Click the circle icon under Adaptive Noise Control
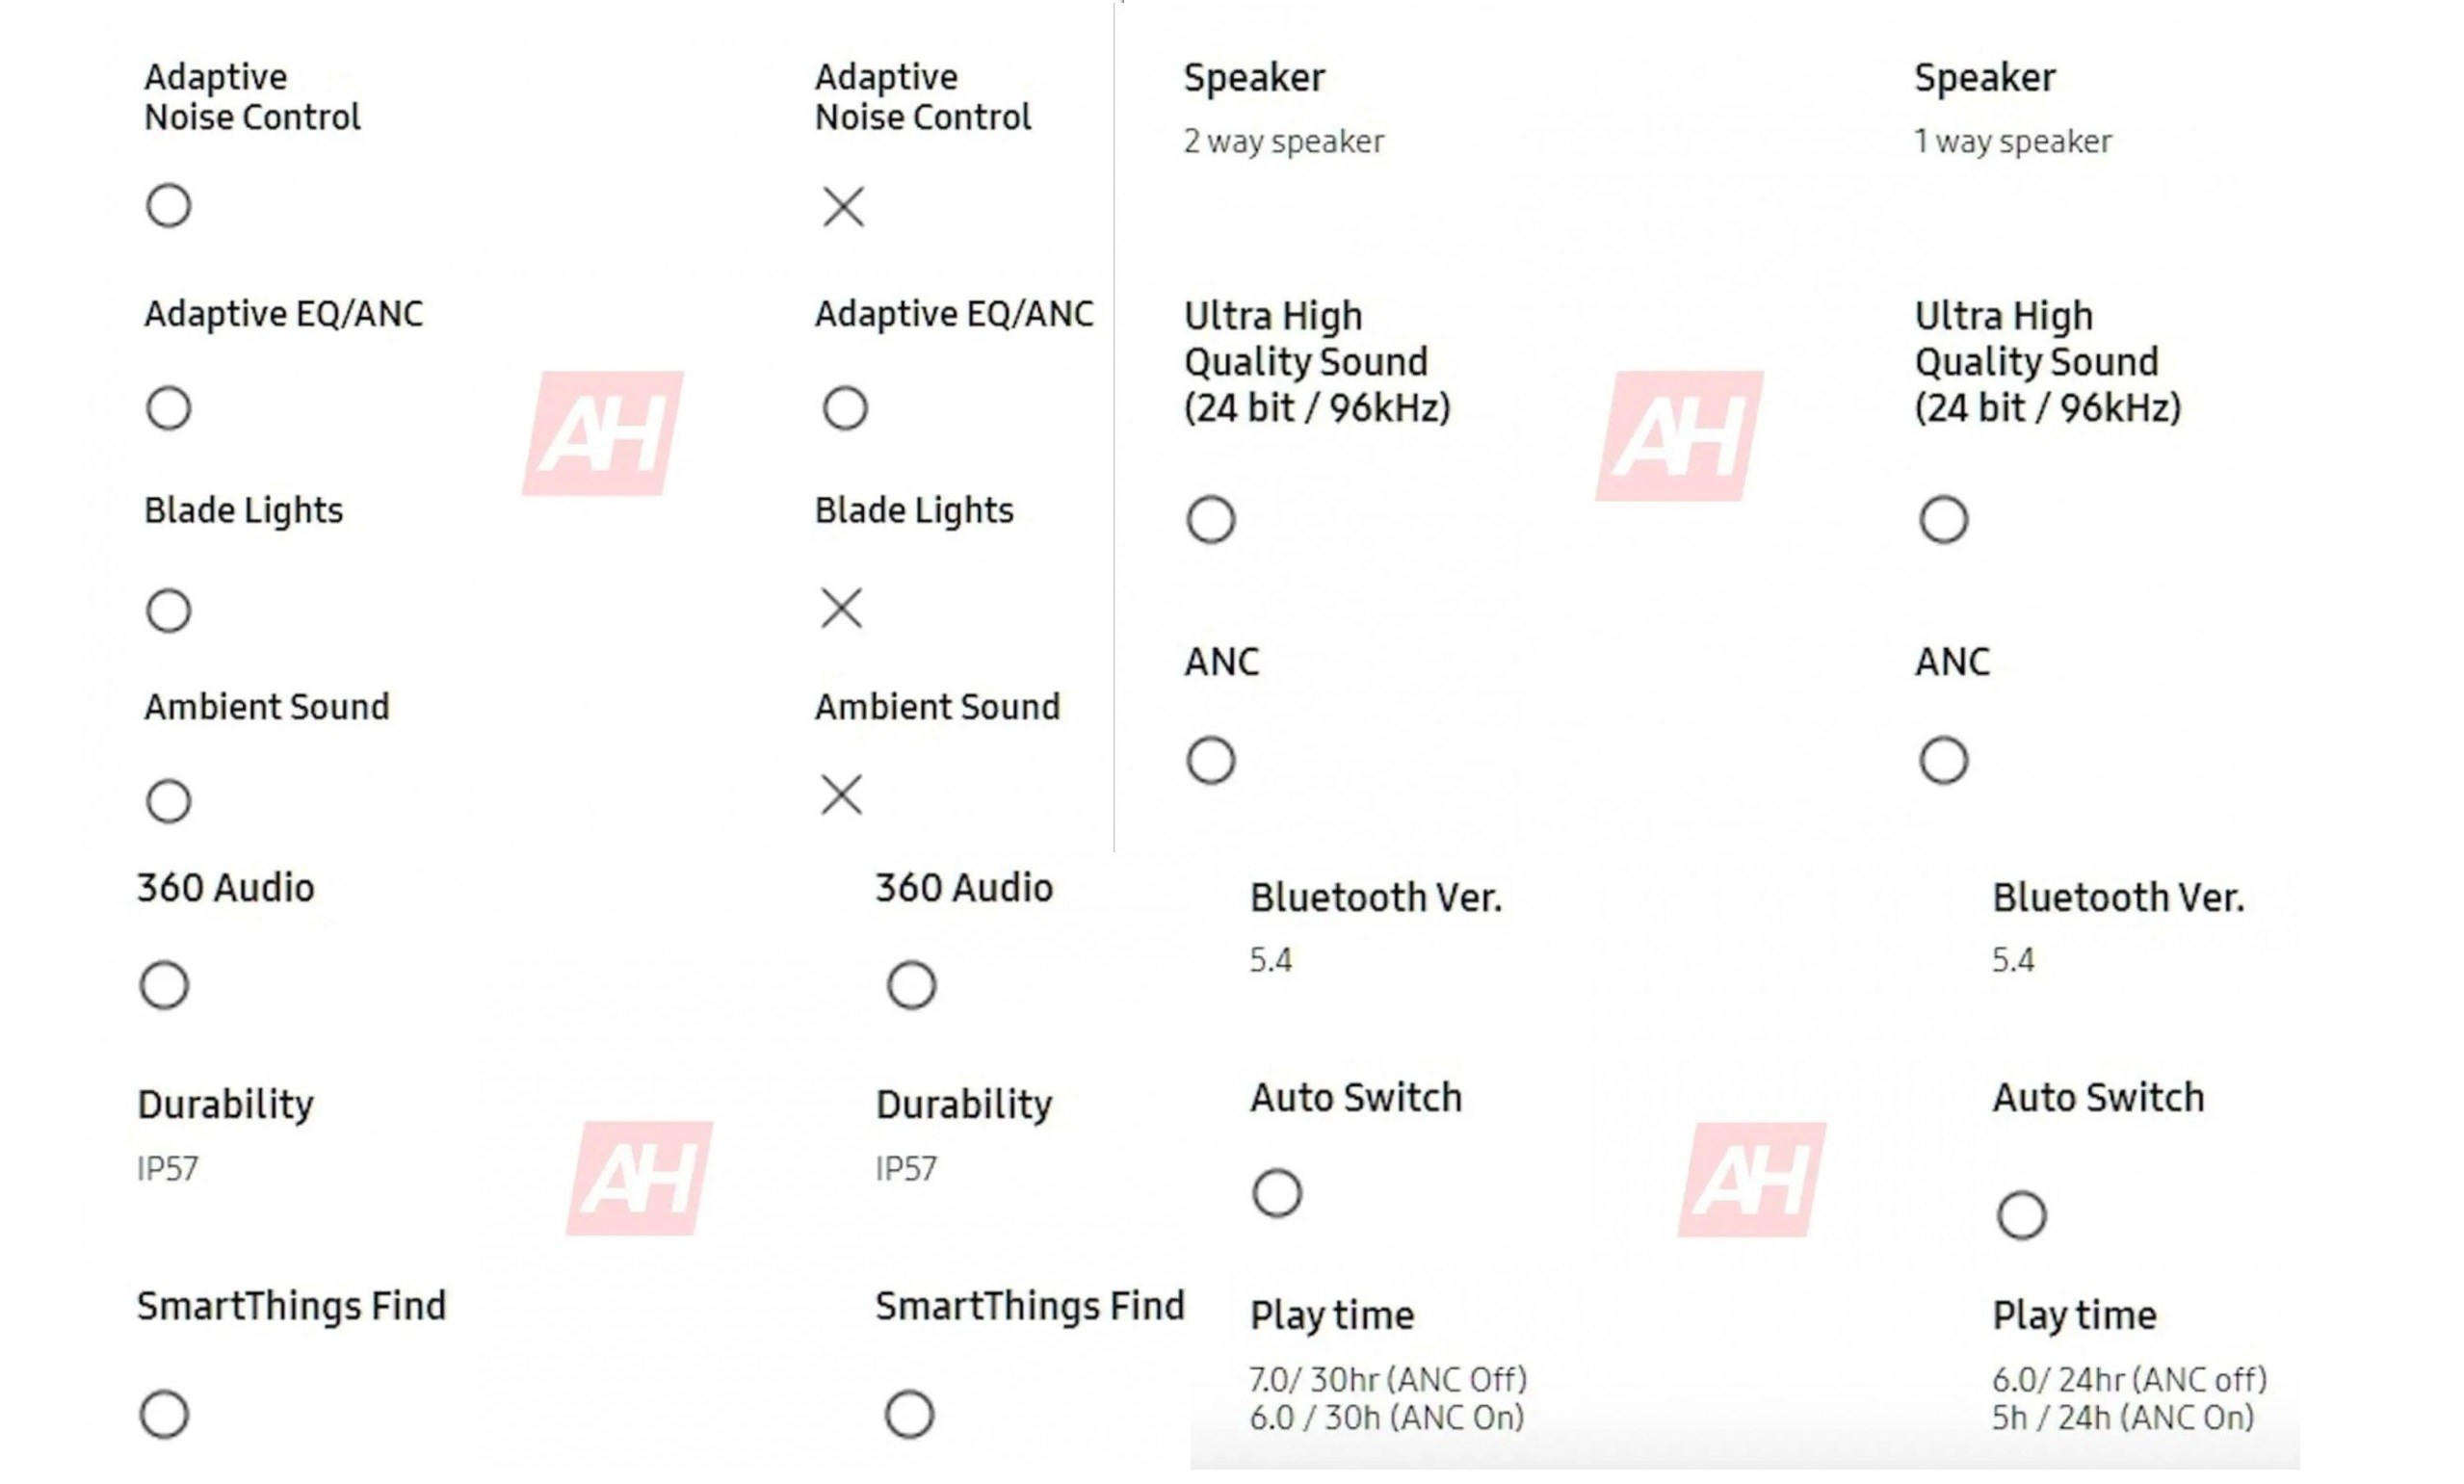This screenshot has width=2464, height=1484. (168, 206)
